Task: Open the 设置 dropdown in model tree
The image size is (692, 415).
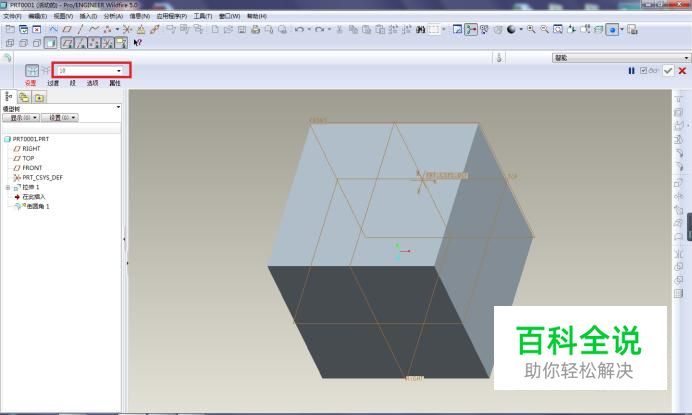Action: [60, 117]
